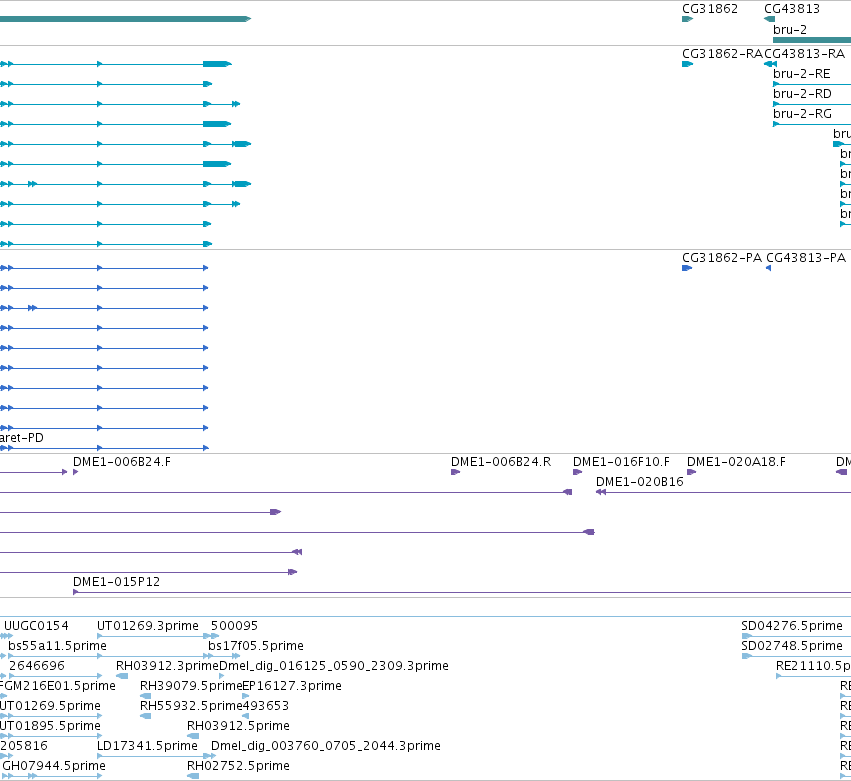Select the RH03912.3prime EST label
Screen dimensions: 851x781
click(167, 666)
